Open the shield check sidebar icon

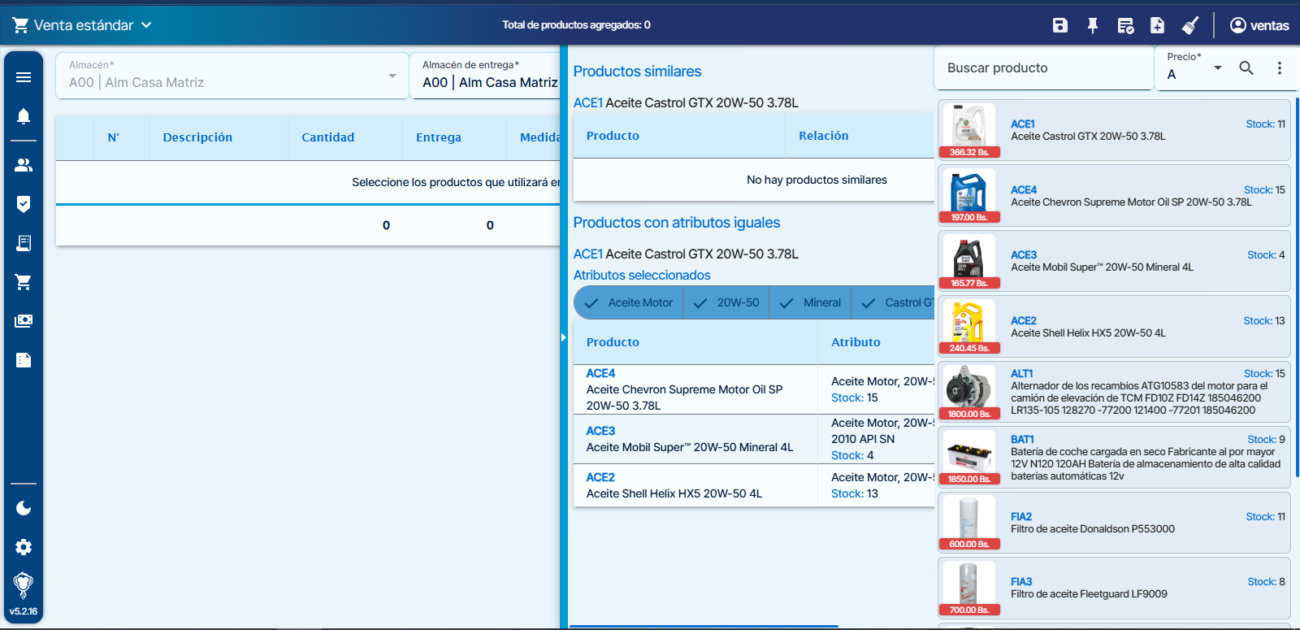point(23,204)
